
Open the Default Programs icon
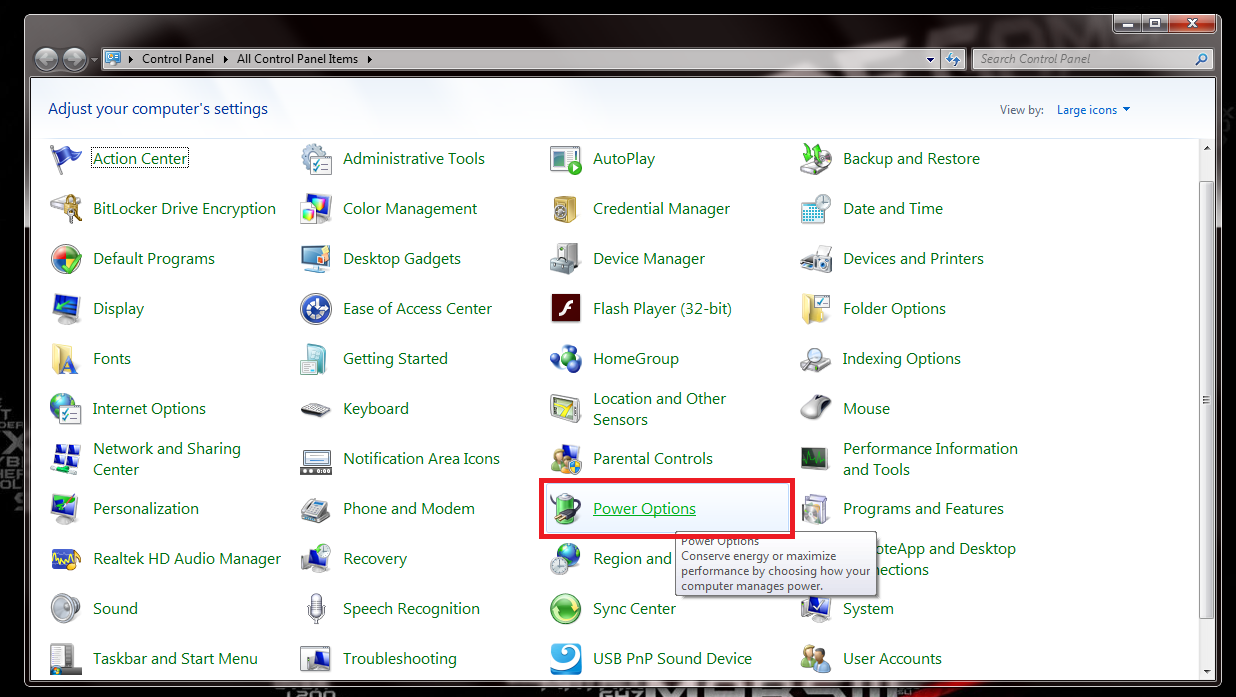(x=66, y=259)
